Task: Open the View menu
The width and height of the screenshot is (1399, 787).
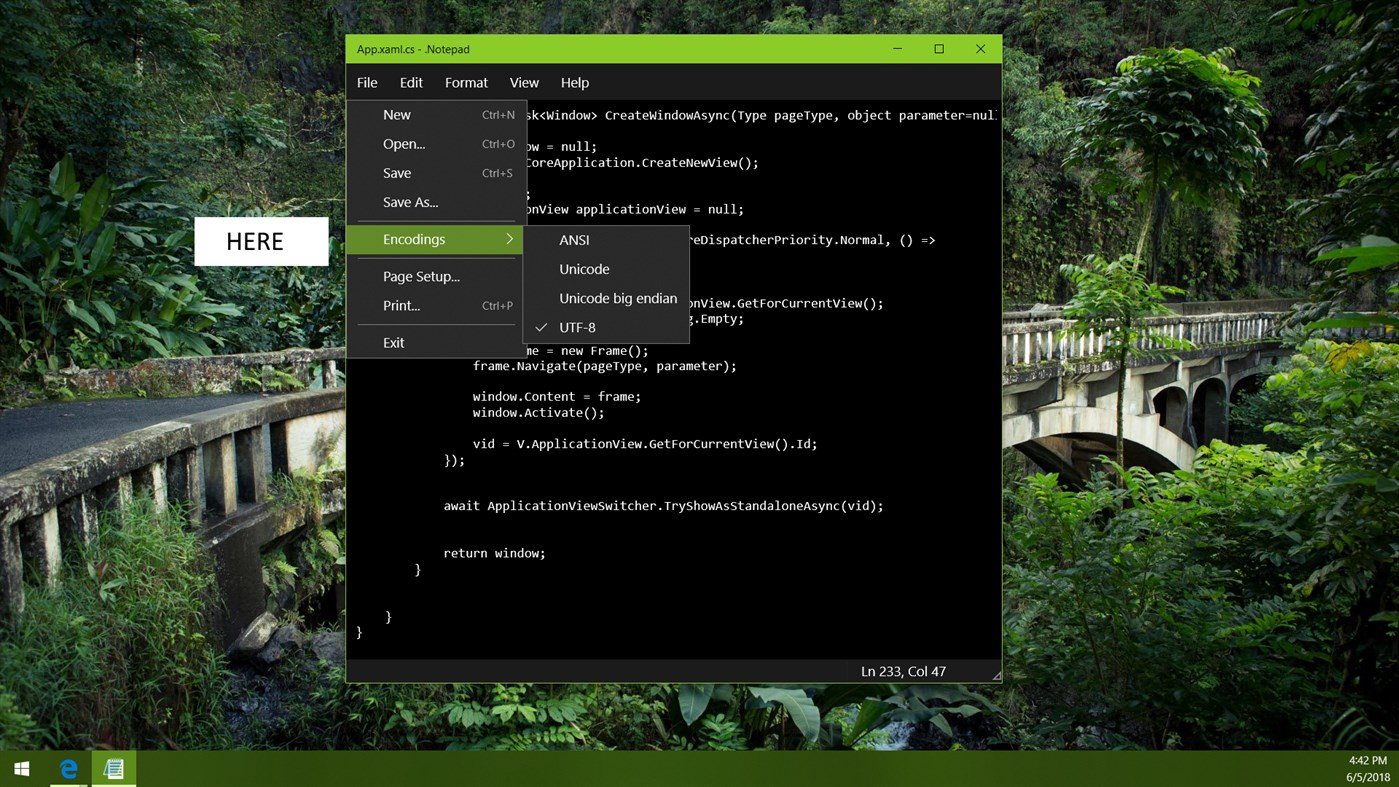Action: [x=524, y=82]
